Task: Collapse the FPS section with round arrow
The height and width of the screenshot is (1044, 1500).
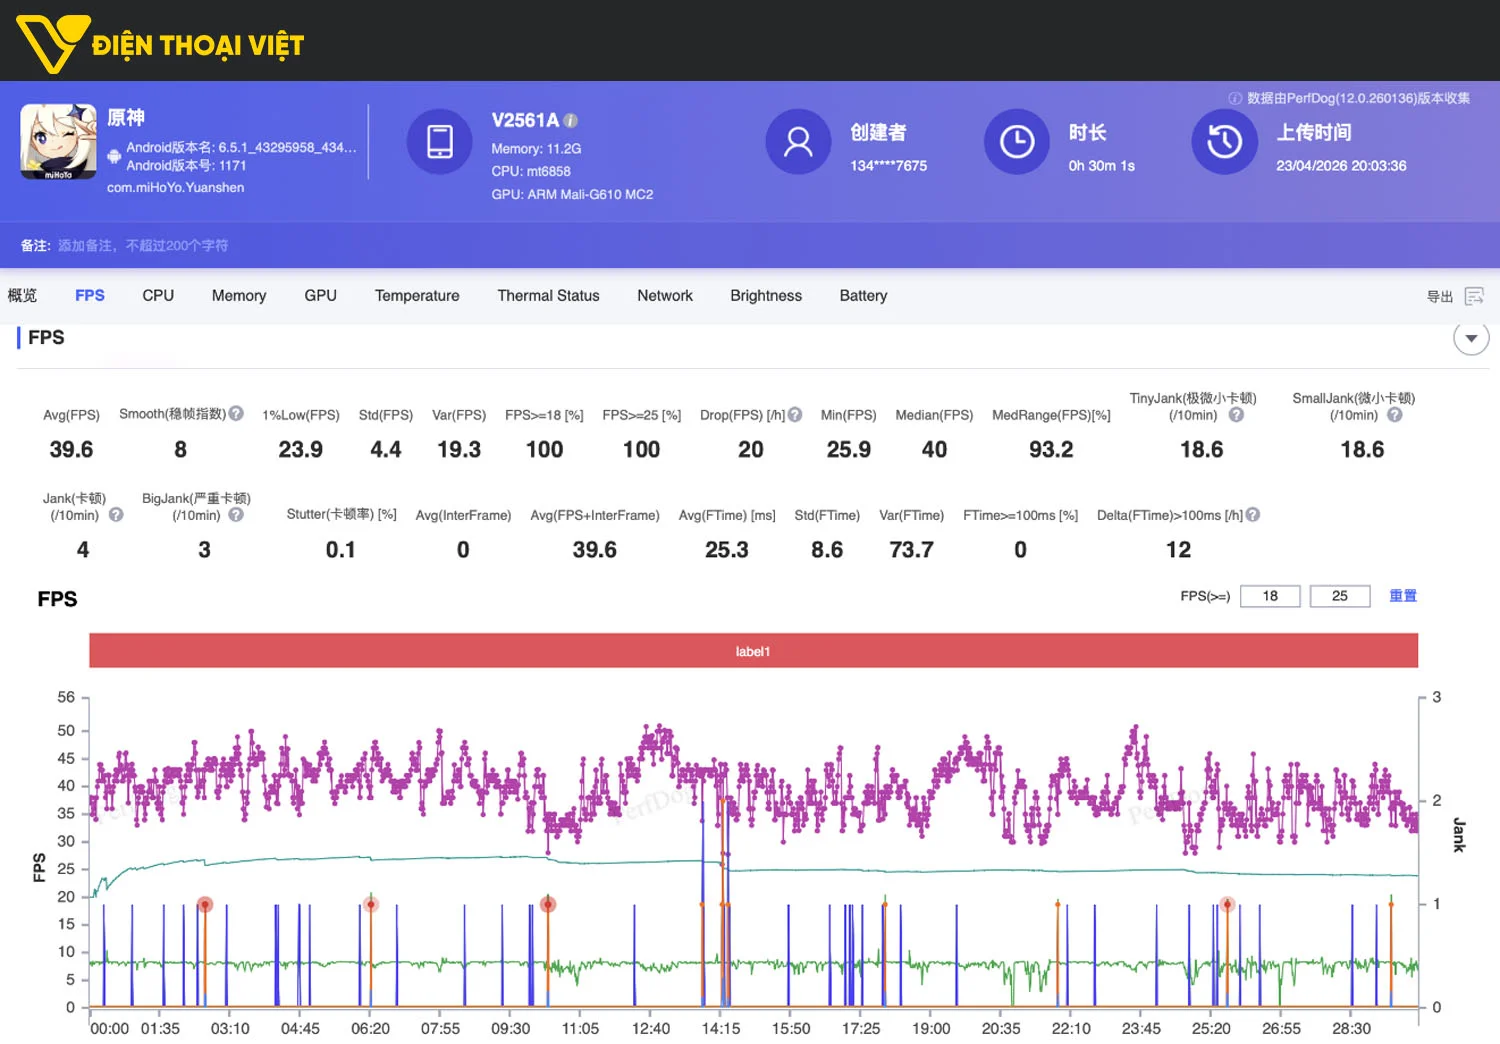Action: click(1470, 338)
